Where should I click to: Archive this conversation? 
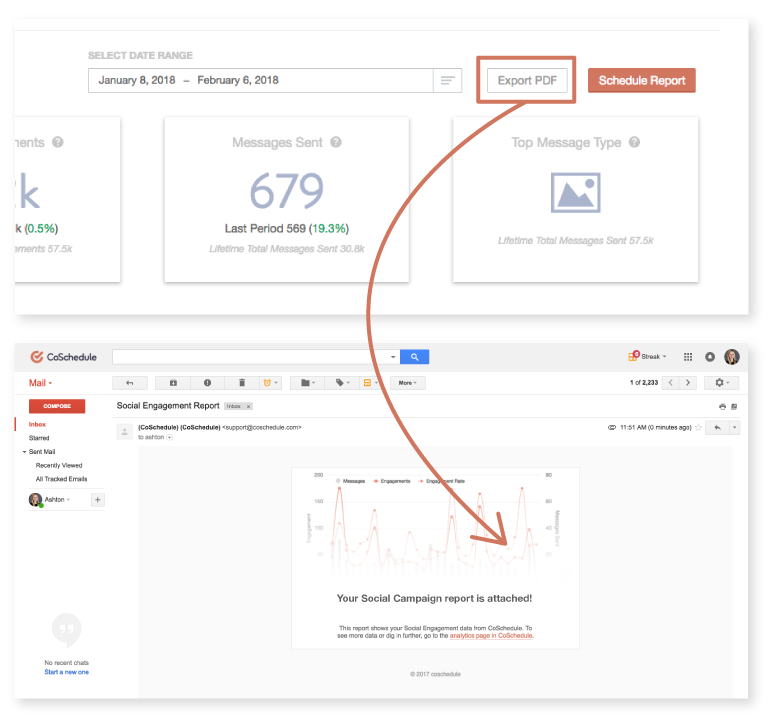pyautogui.click(x=173, y=383)
